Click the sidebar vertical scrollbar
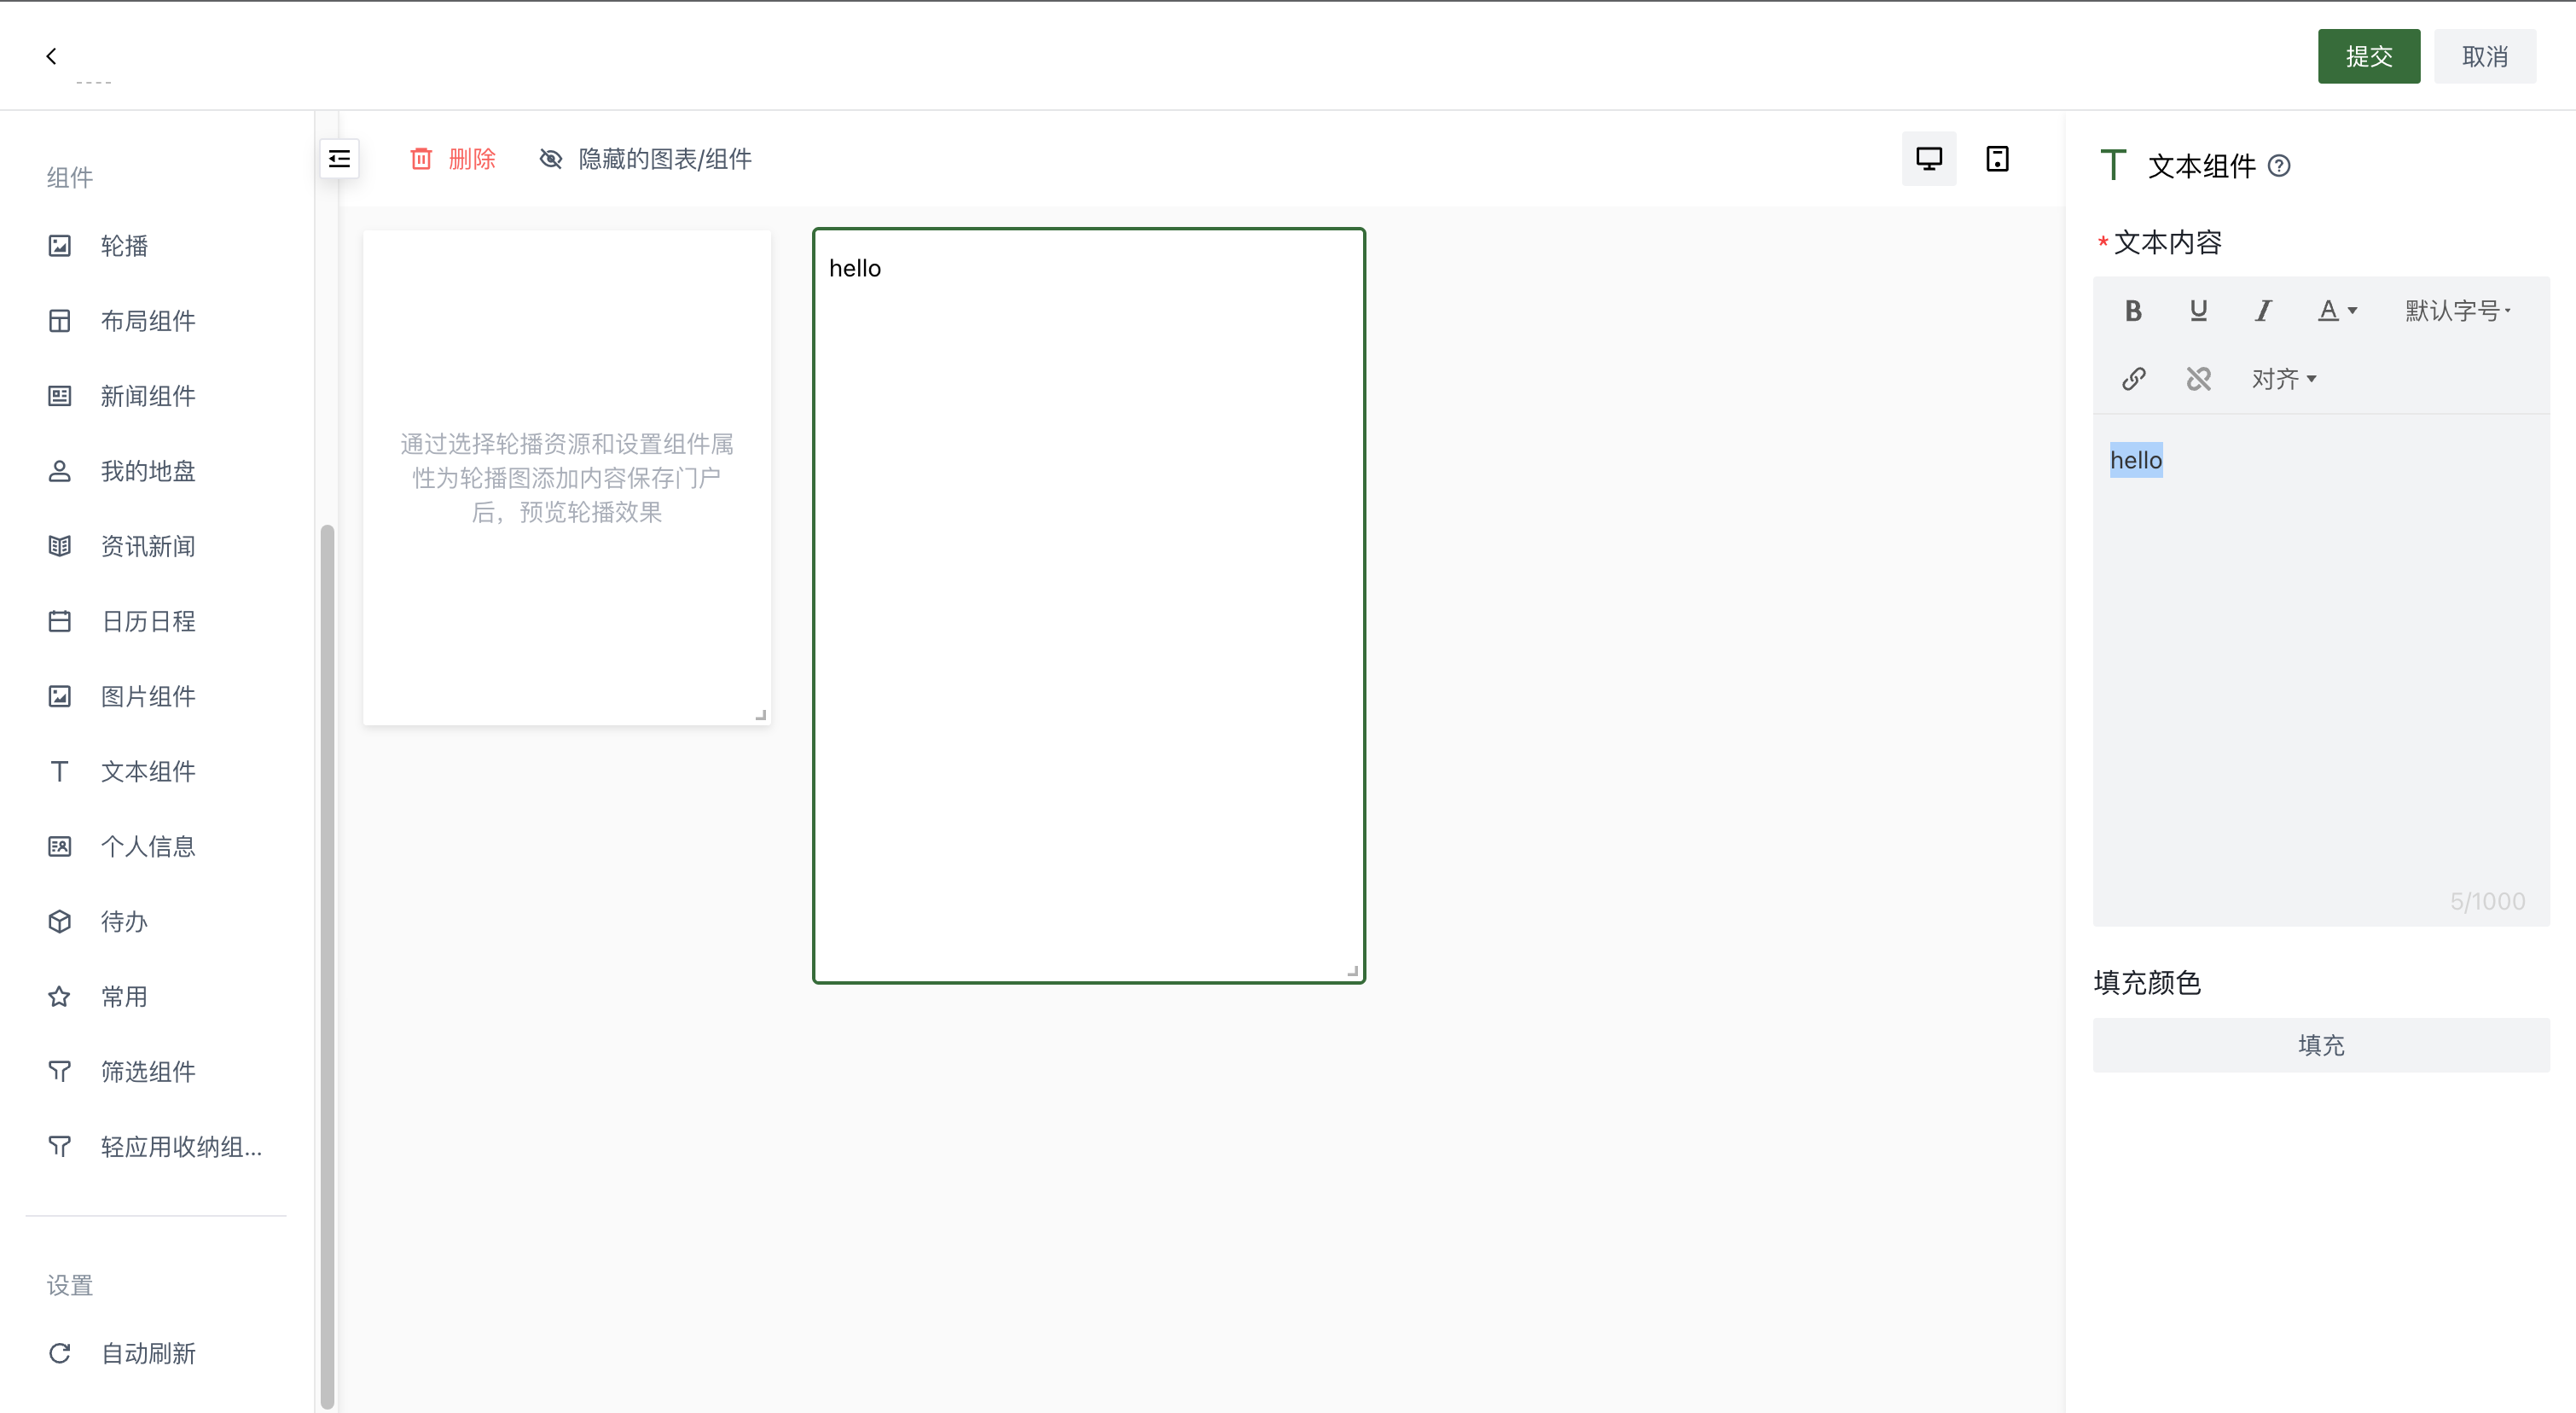 (327, 965)
